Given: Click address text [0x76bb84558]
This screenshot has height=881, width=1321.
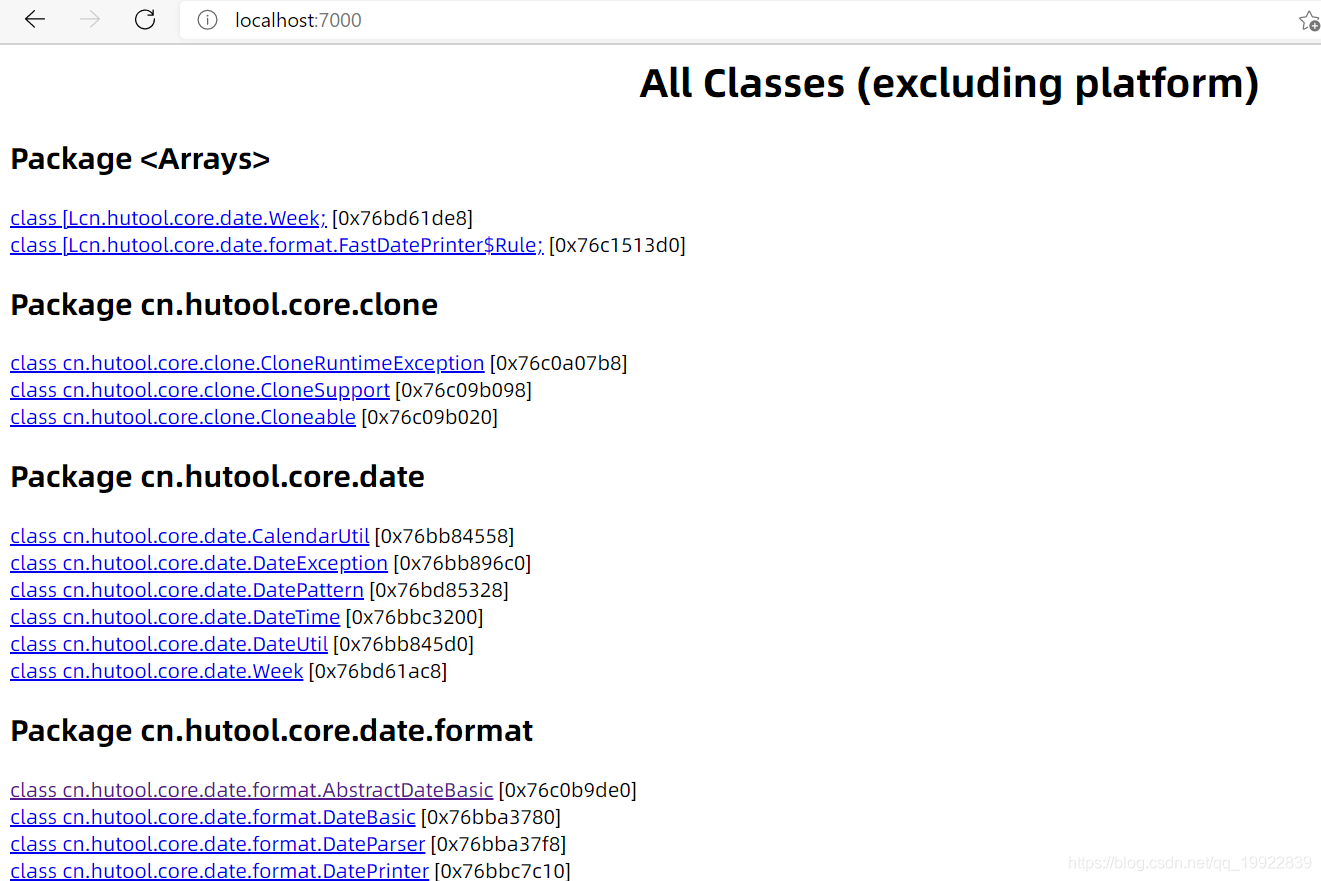Looking at the screenshot, I should pyautogui.click(x=444, y=536).
